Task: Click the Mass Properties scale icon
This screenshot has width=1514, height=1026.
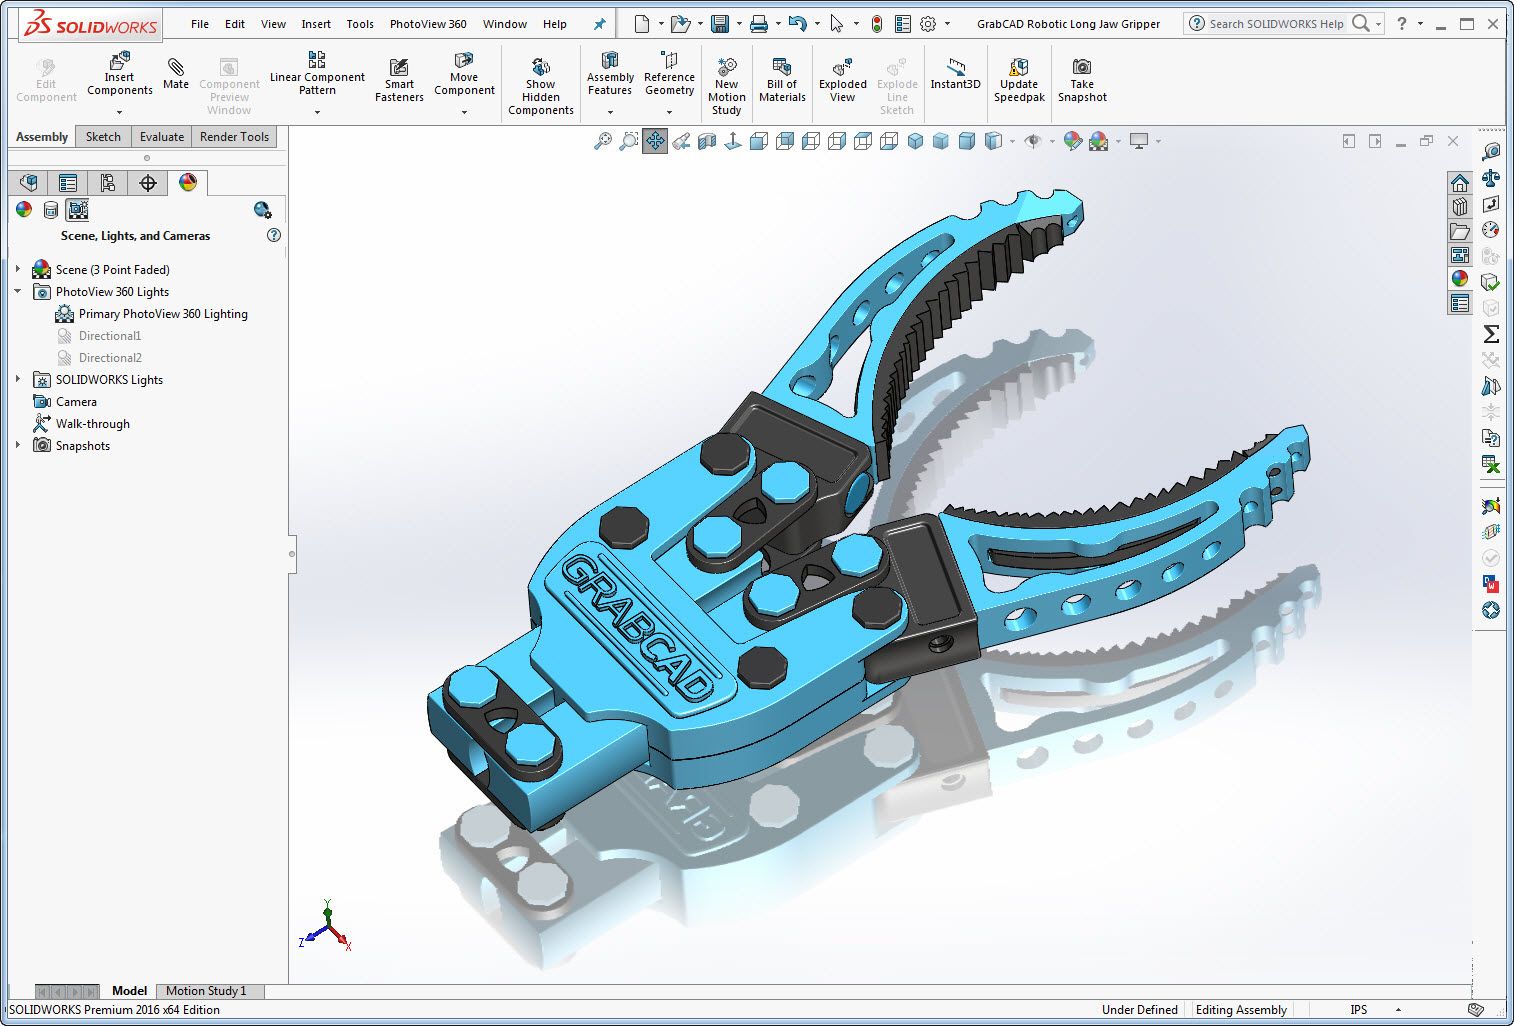Action: [x=1491, y=178]
